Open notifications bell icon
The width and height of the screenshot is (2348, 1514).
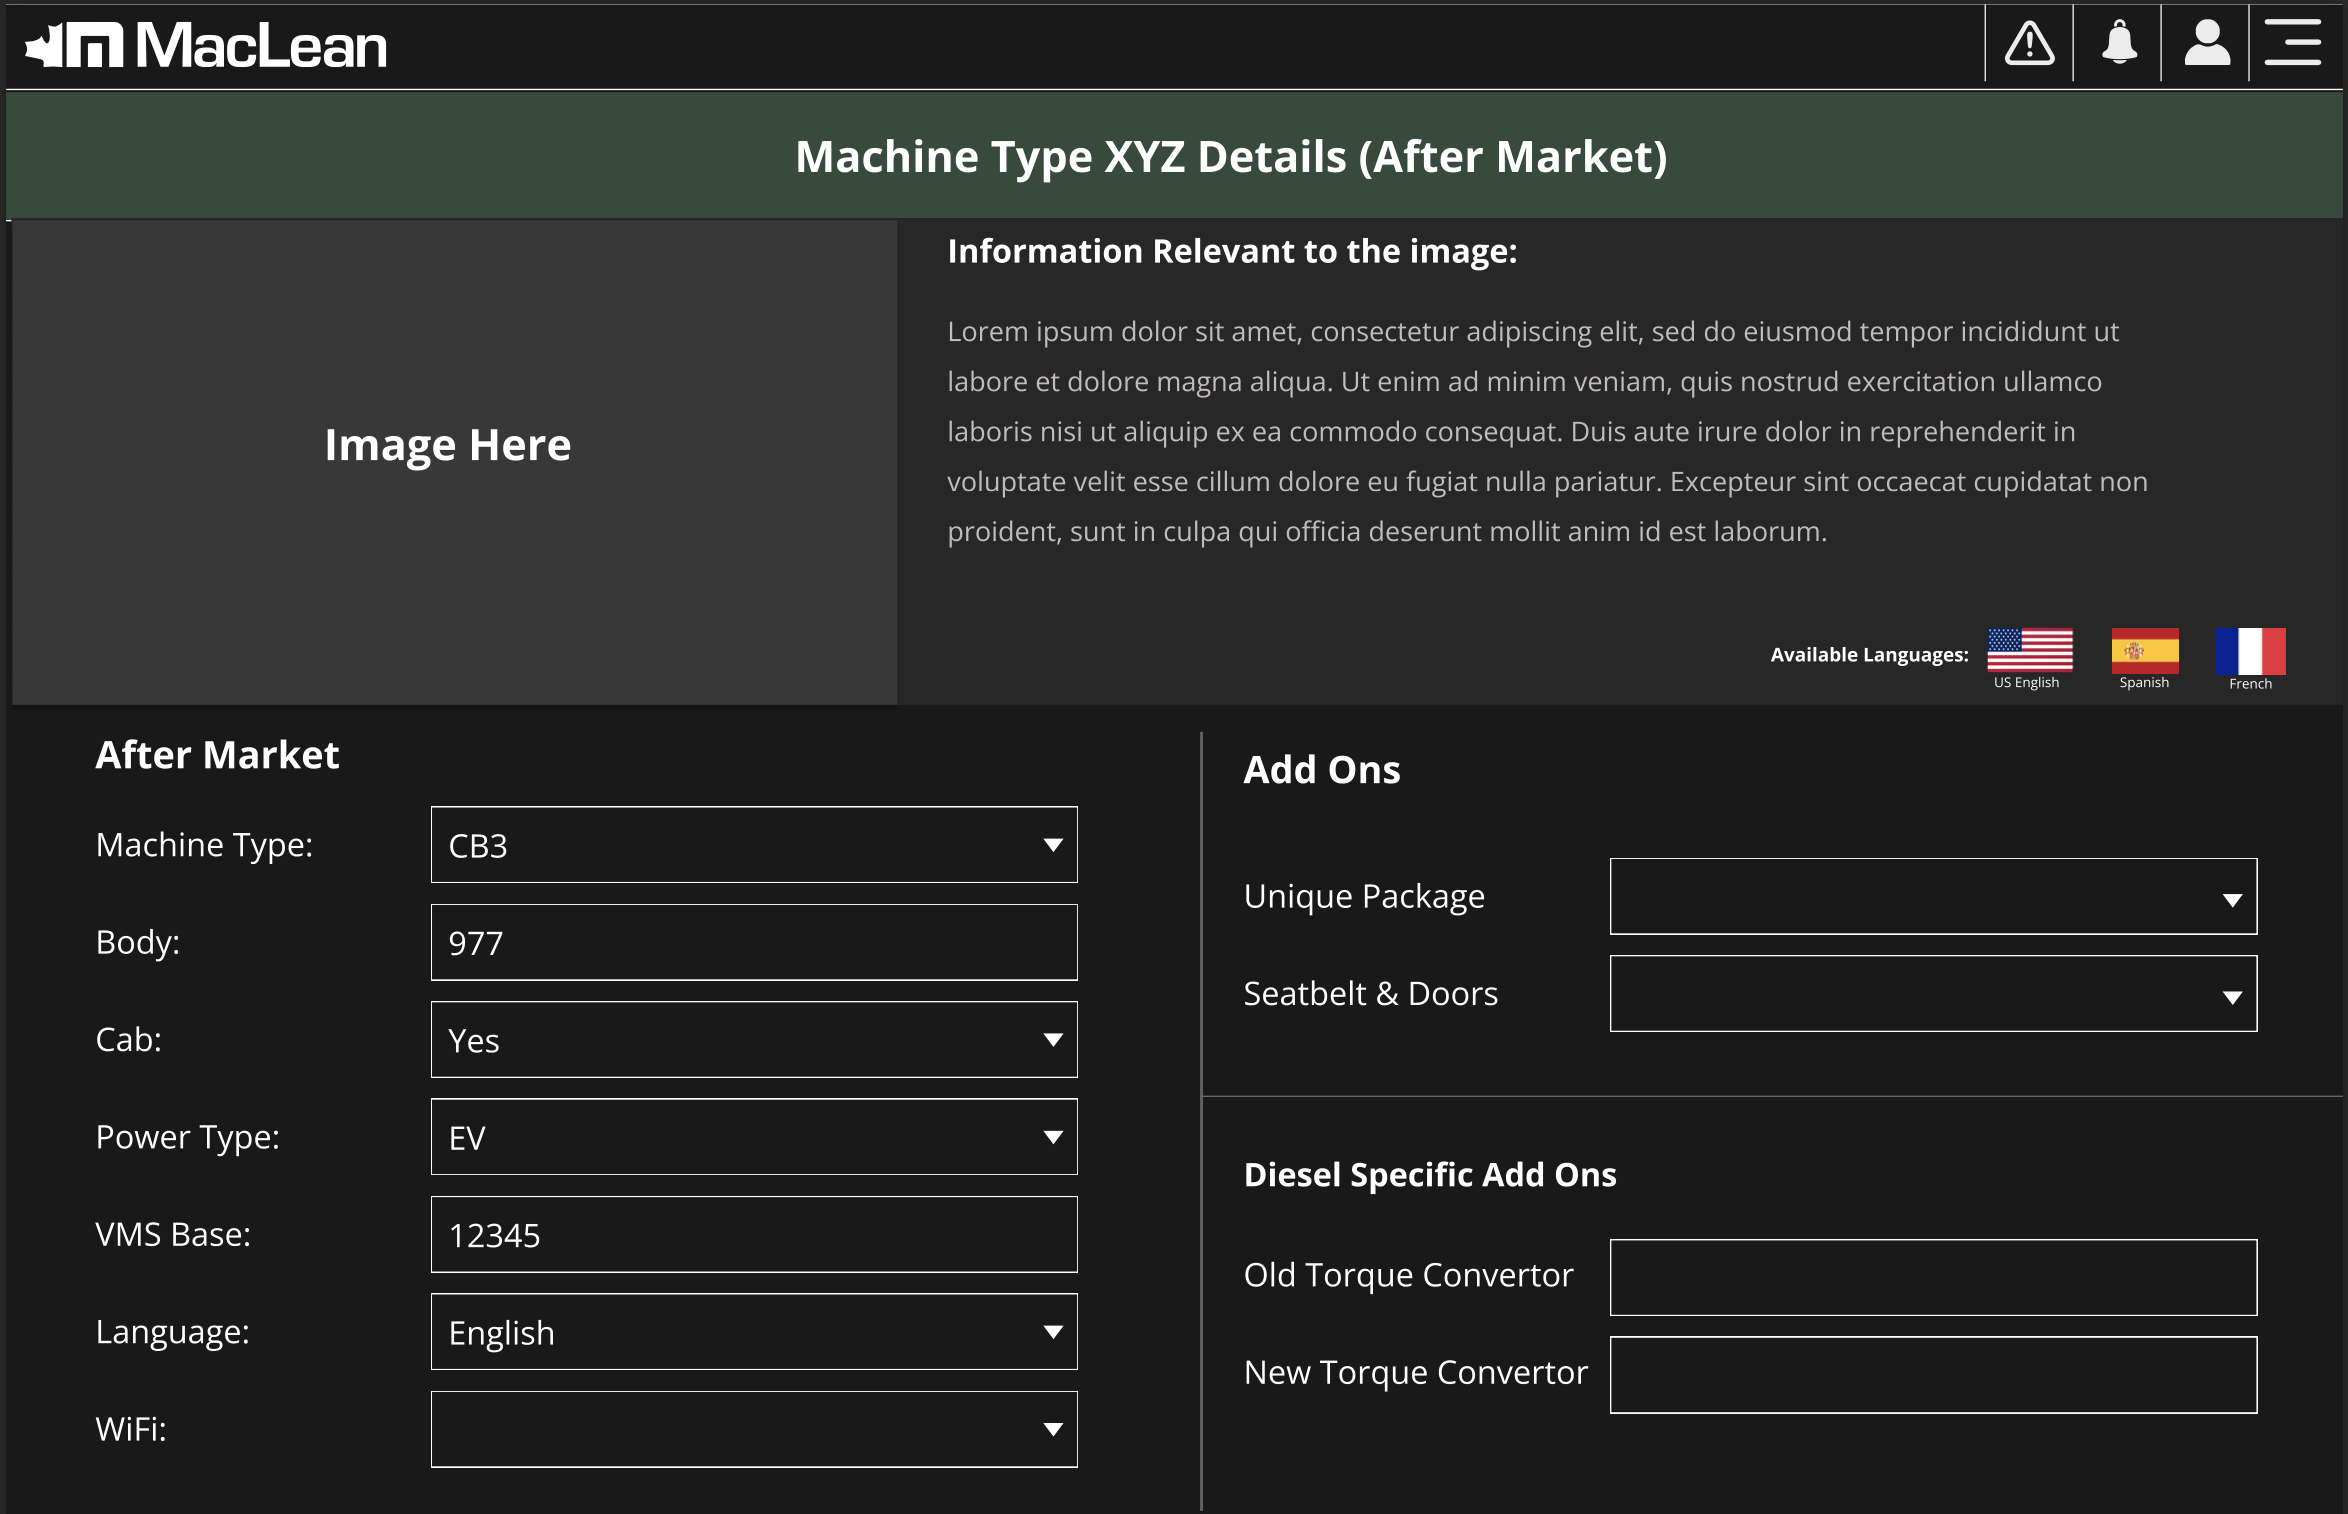point(2118,44)
